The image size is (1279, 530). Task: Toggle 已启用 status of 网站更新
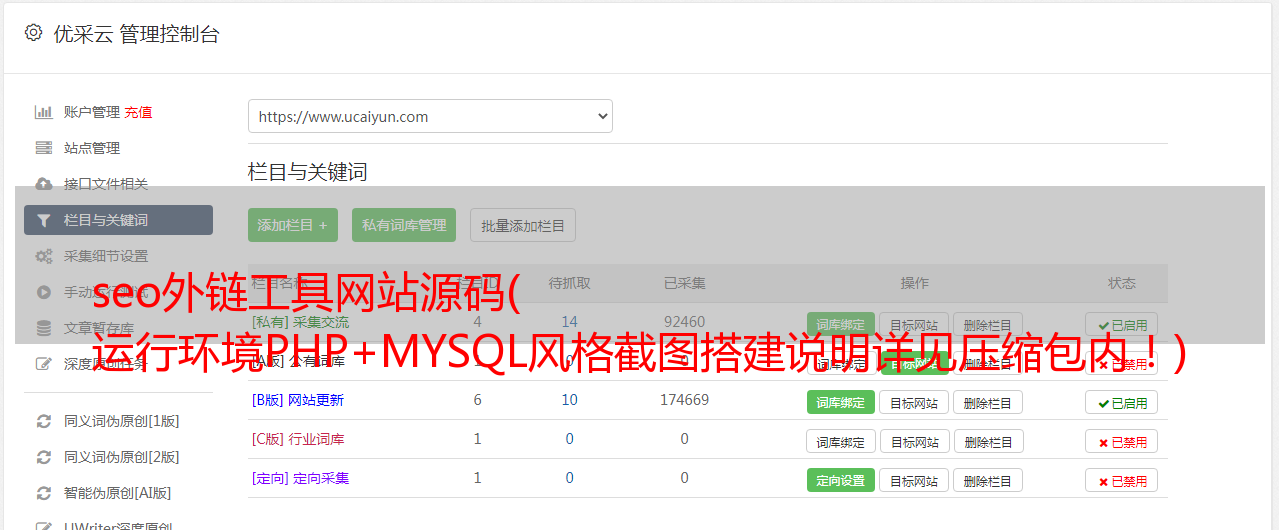click(1121, 402)
